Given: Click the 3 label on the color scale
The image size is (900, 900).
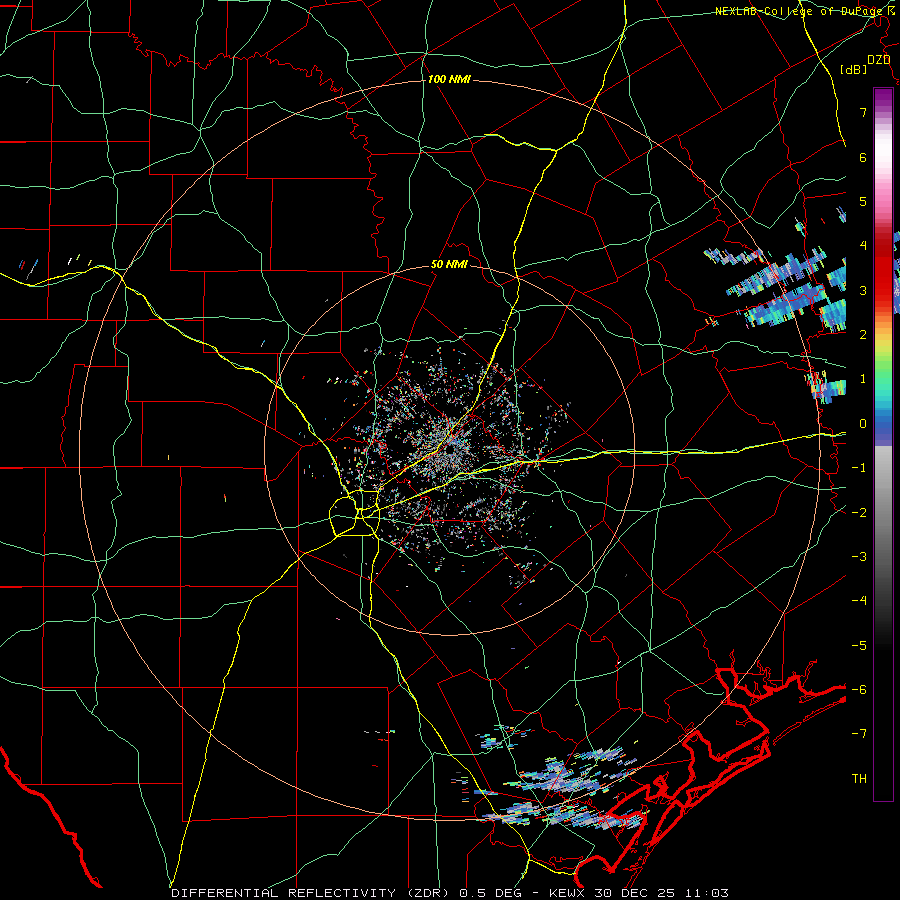Looking at the screenshot, I should click(x=863, y=290).
